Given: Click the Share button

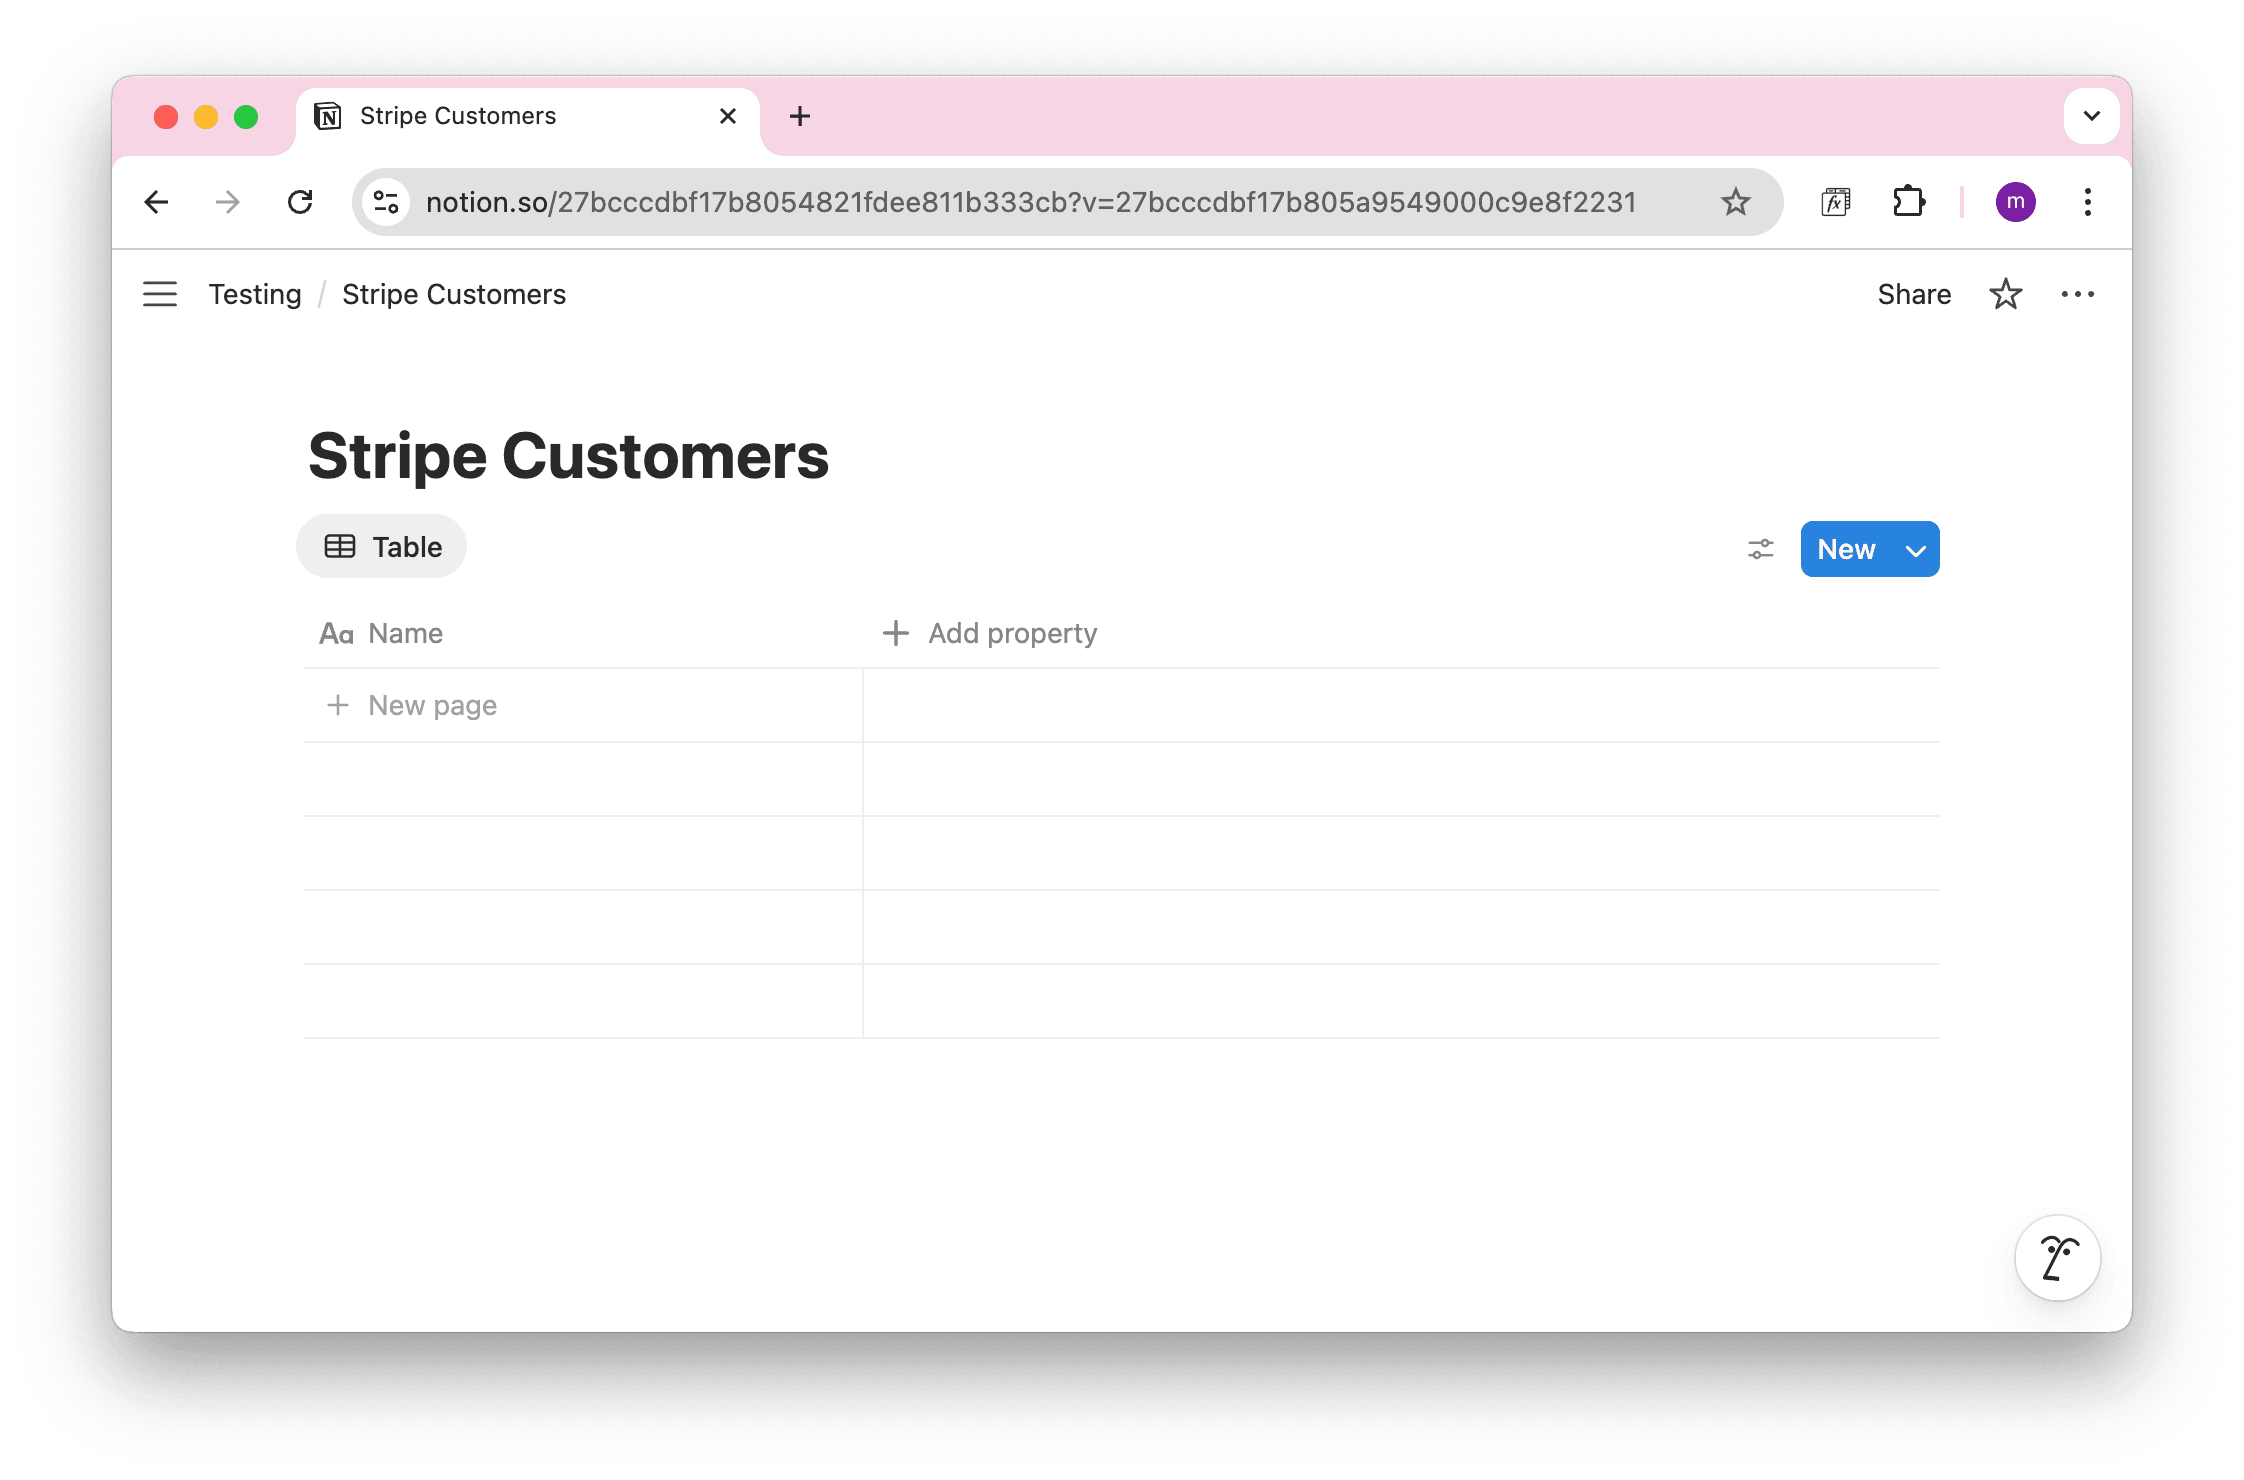Looking at the screenshot, I should point(1913,294).
